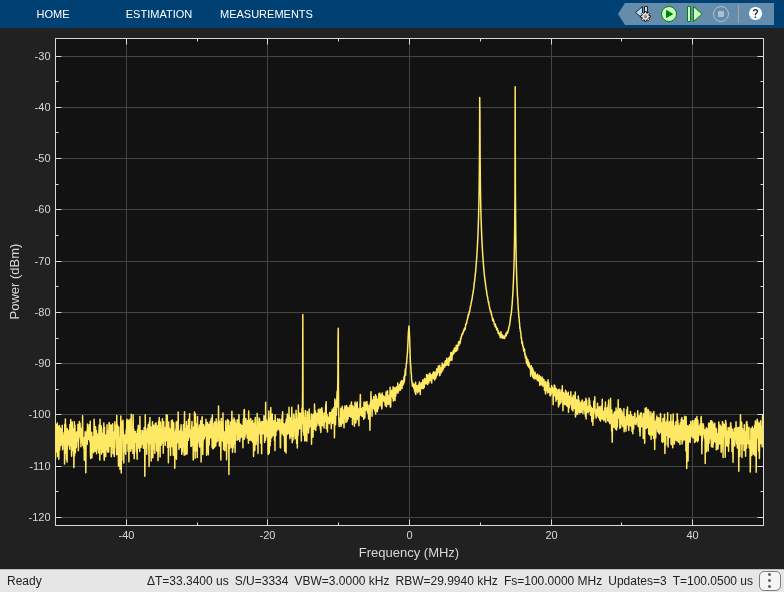Click the Power (dBm) axis label

tap(14, 282)
